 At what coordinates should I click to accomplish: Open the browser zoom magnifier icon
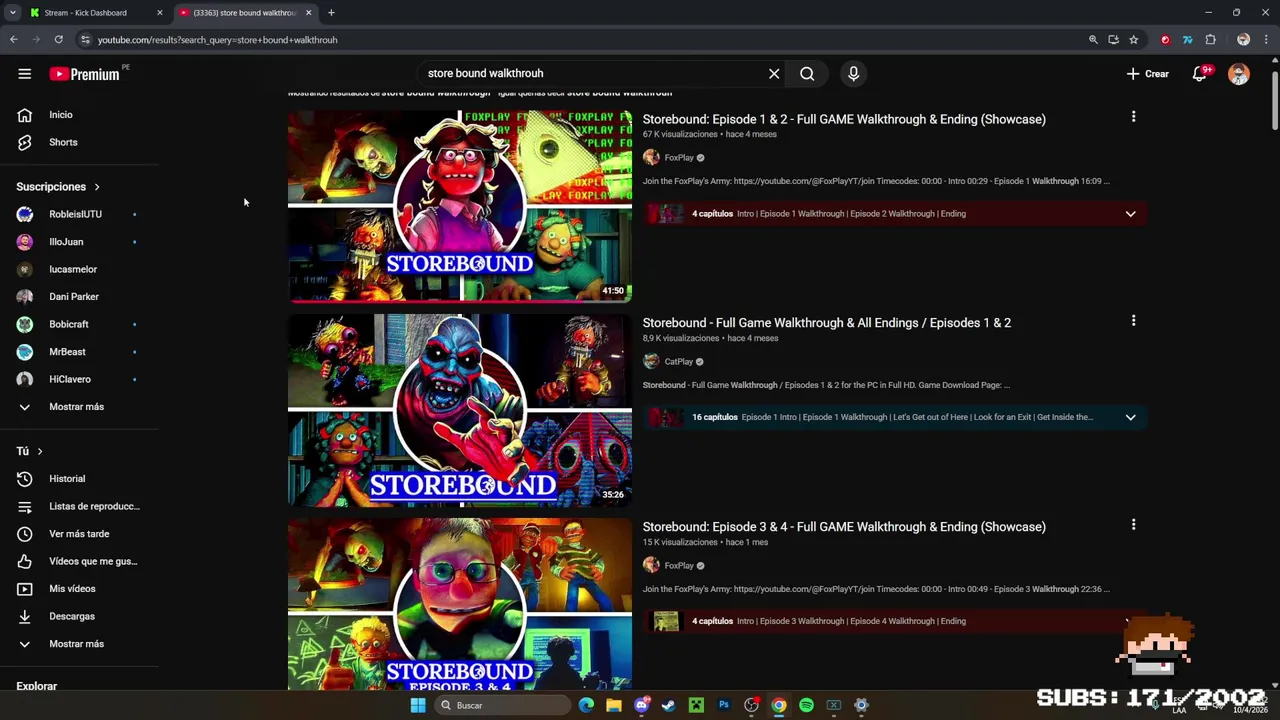pos(1093,40)
